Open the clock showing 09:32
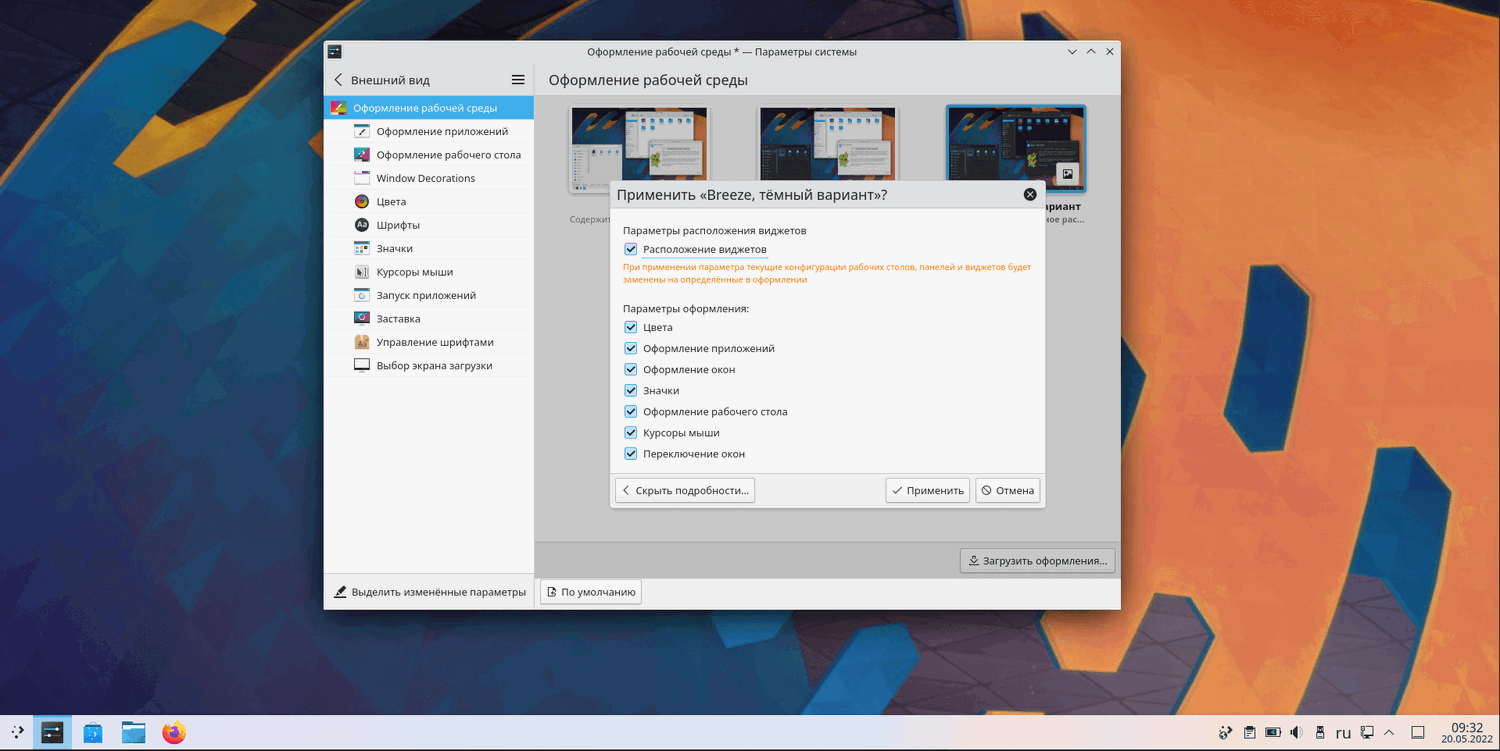Screen dimensions: 1500x751 coord(1467,733)
